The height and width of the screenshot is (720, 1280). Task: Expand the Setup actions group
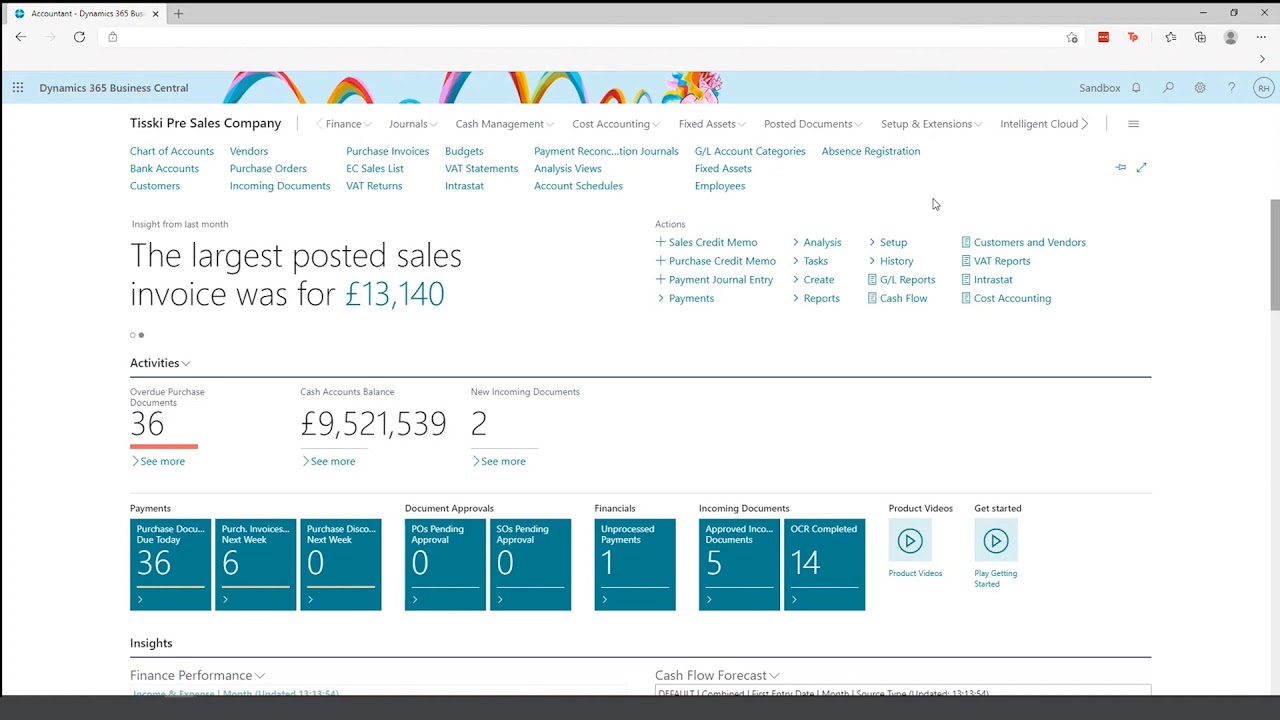pyautogui.click(x=888, y=242)
